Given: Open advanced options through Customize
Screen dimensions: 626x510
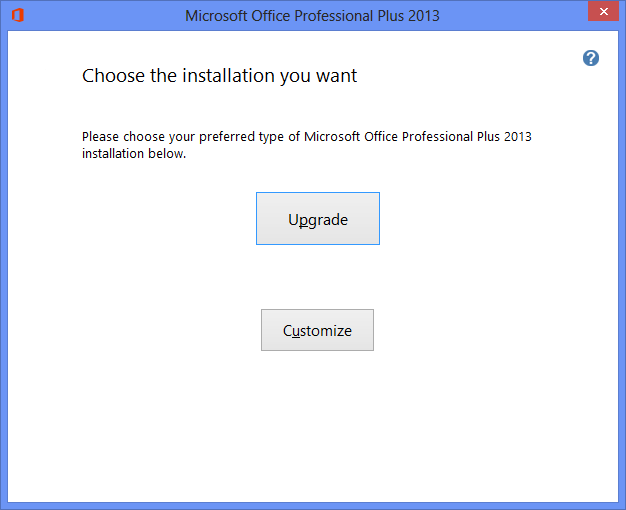Looking at the screenshot, I should (317, 330).
